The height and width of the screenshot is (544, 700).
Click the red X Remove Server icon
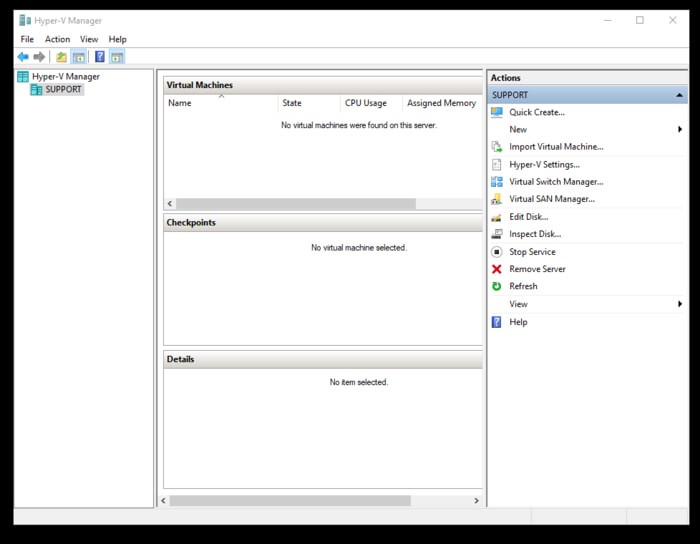(496, 269)
